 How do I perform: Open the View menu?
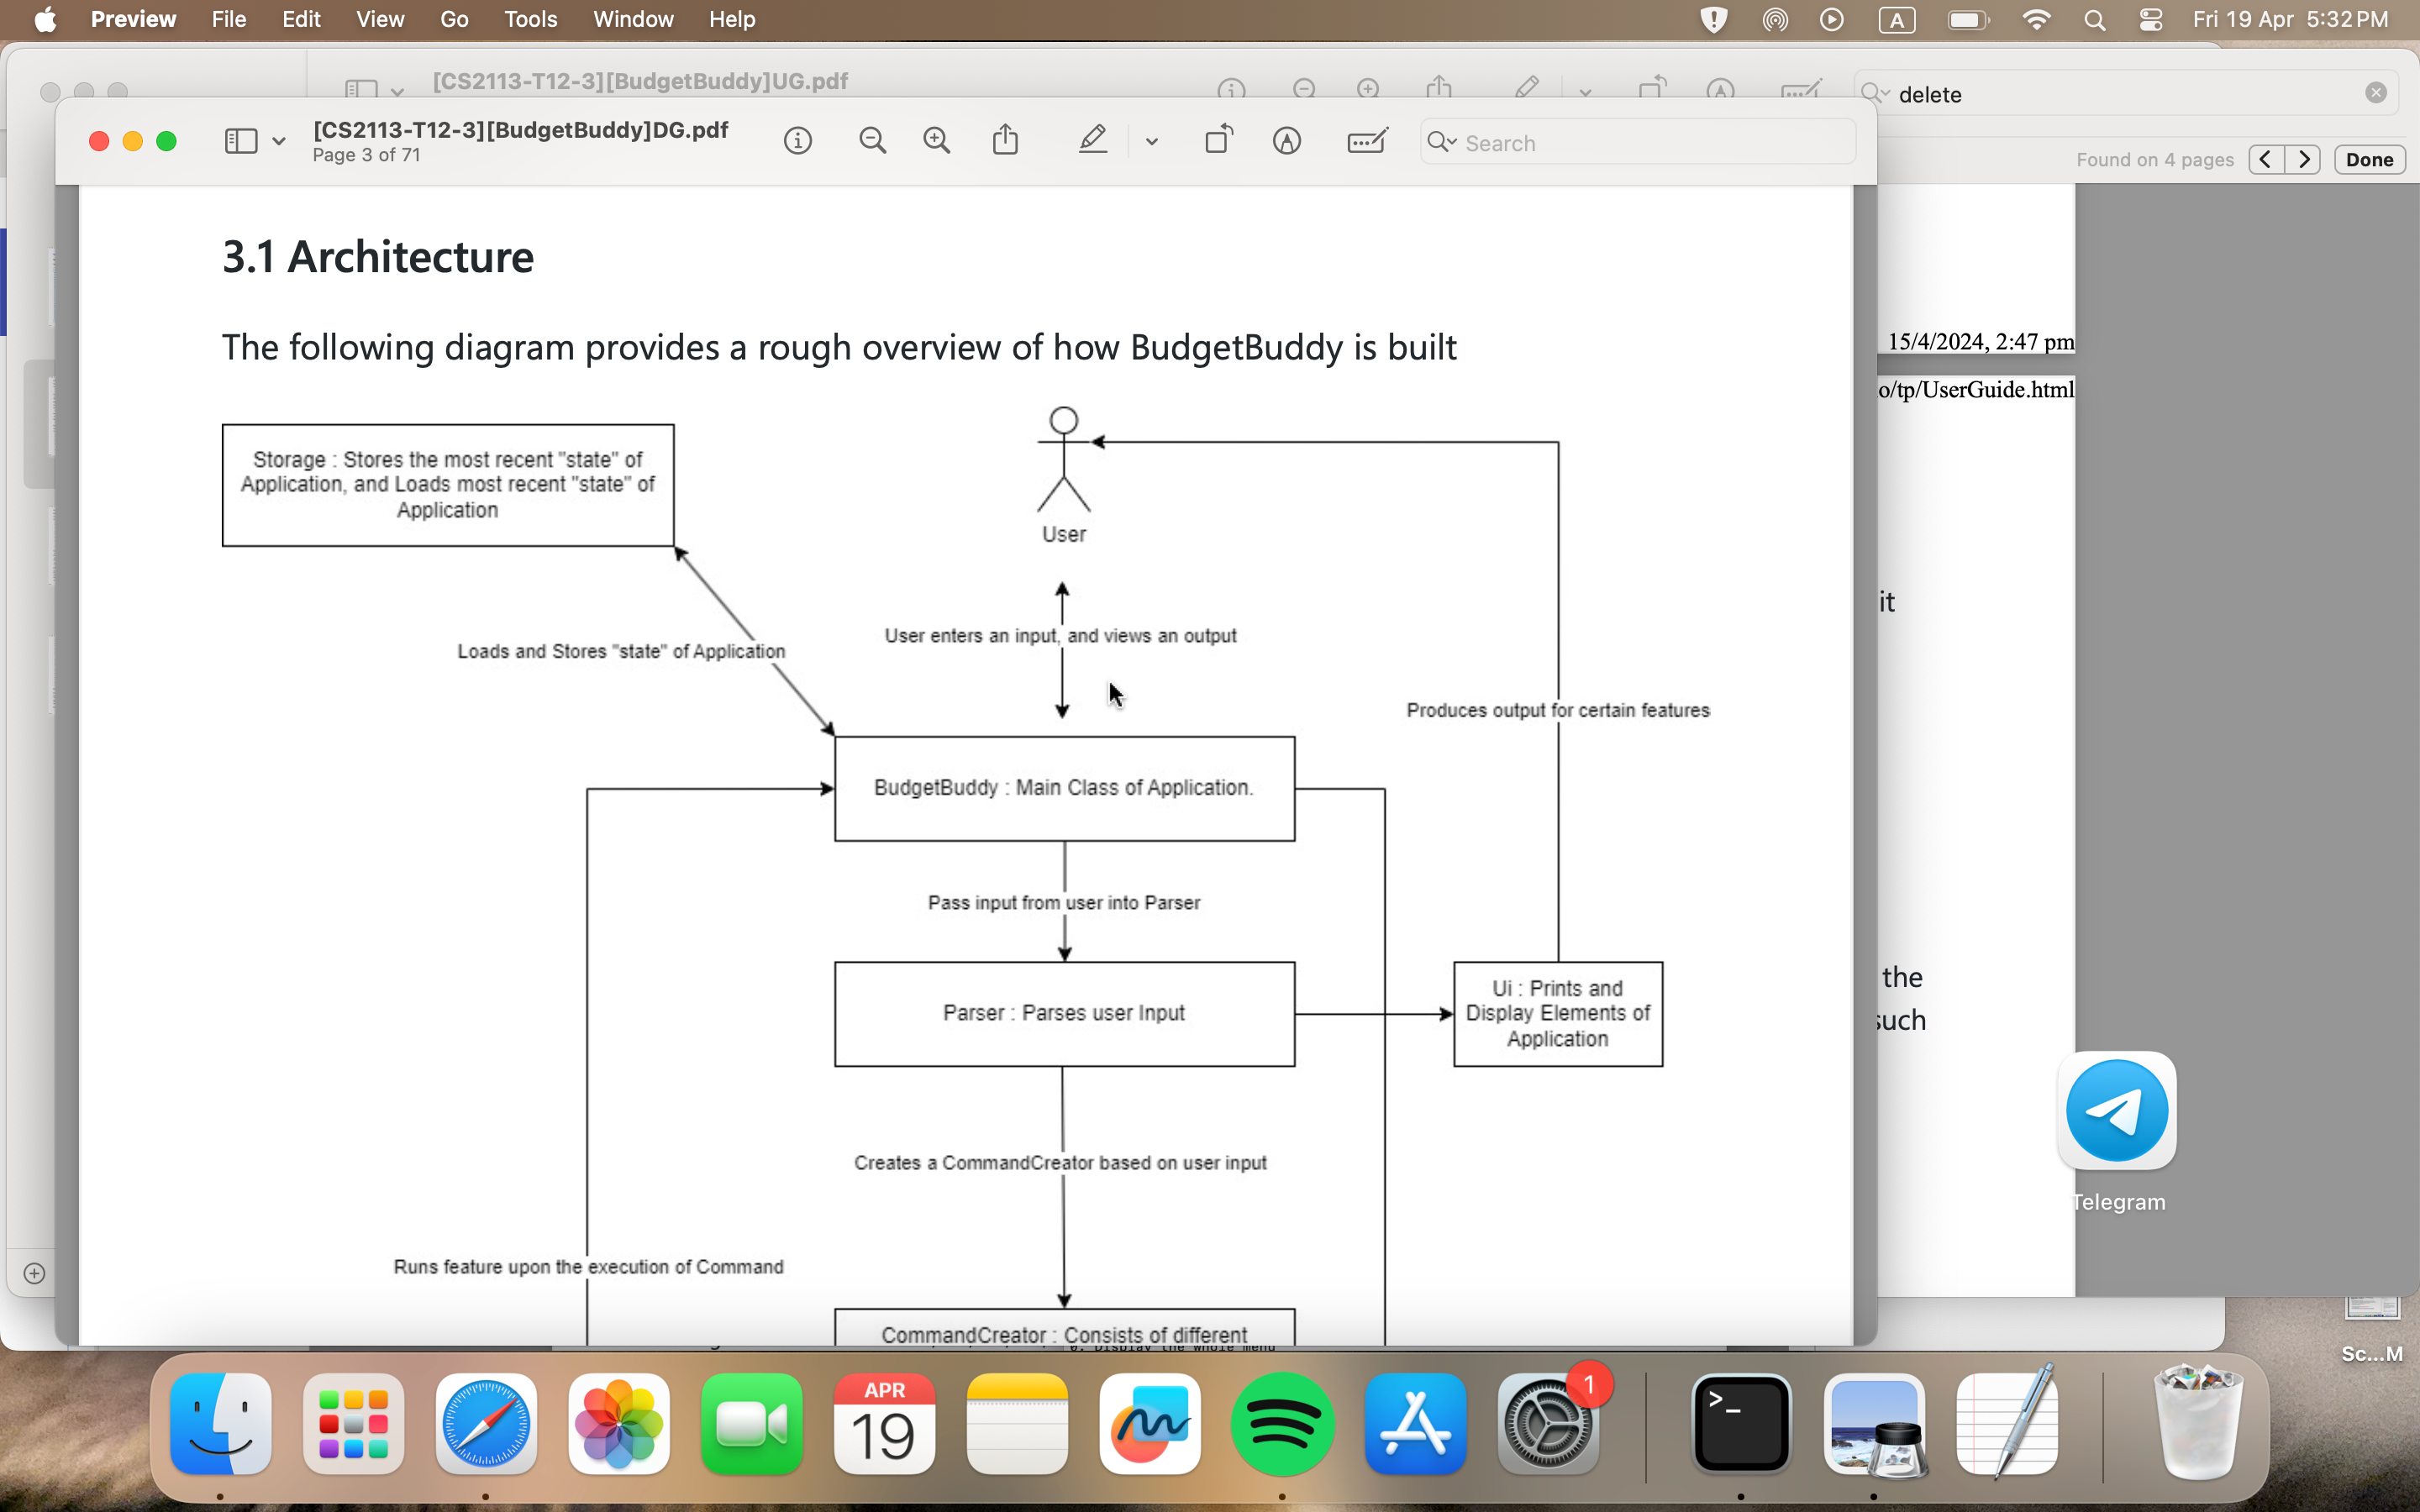point(379,20)
